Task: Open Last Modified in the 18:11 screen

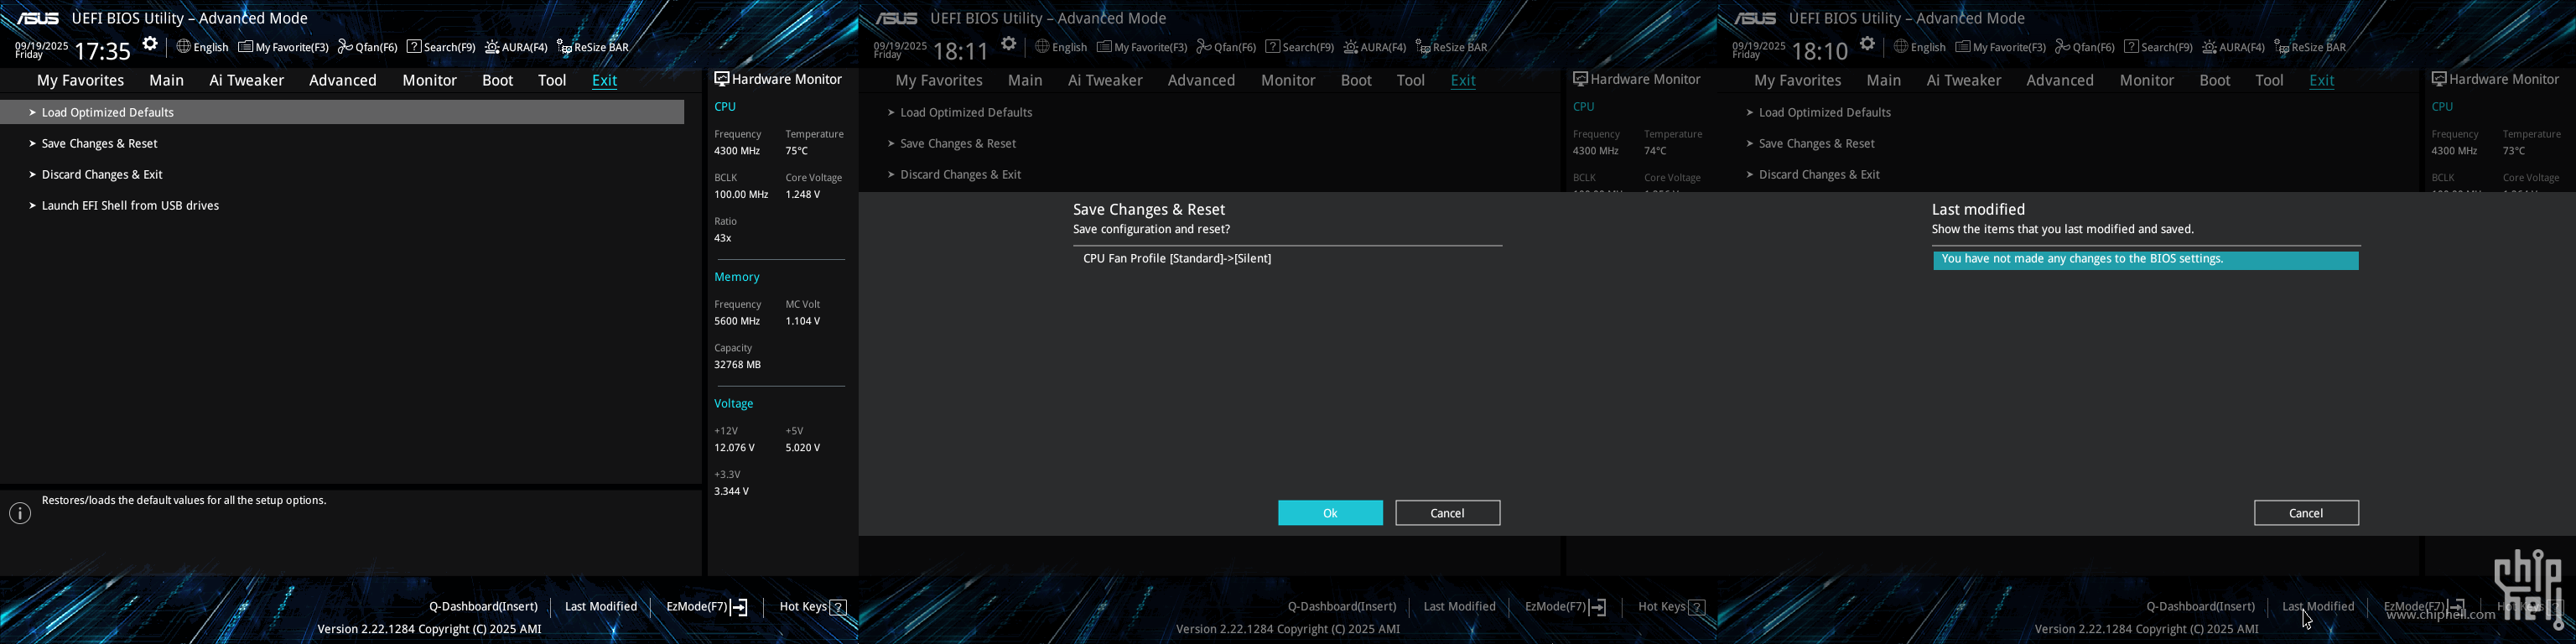Action: (1460, 607)
